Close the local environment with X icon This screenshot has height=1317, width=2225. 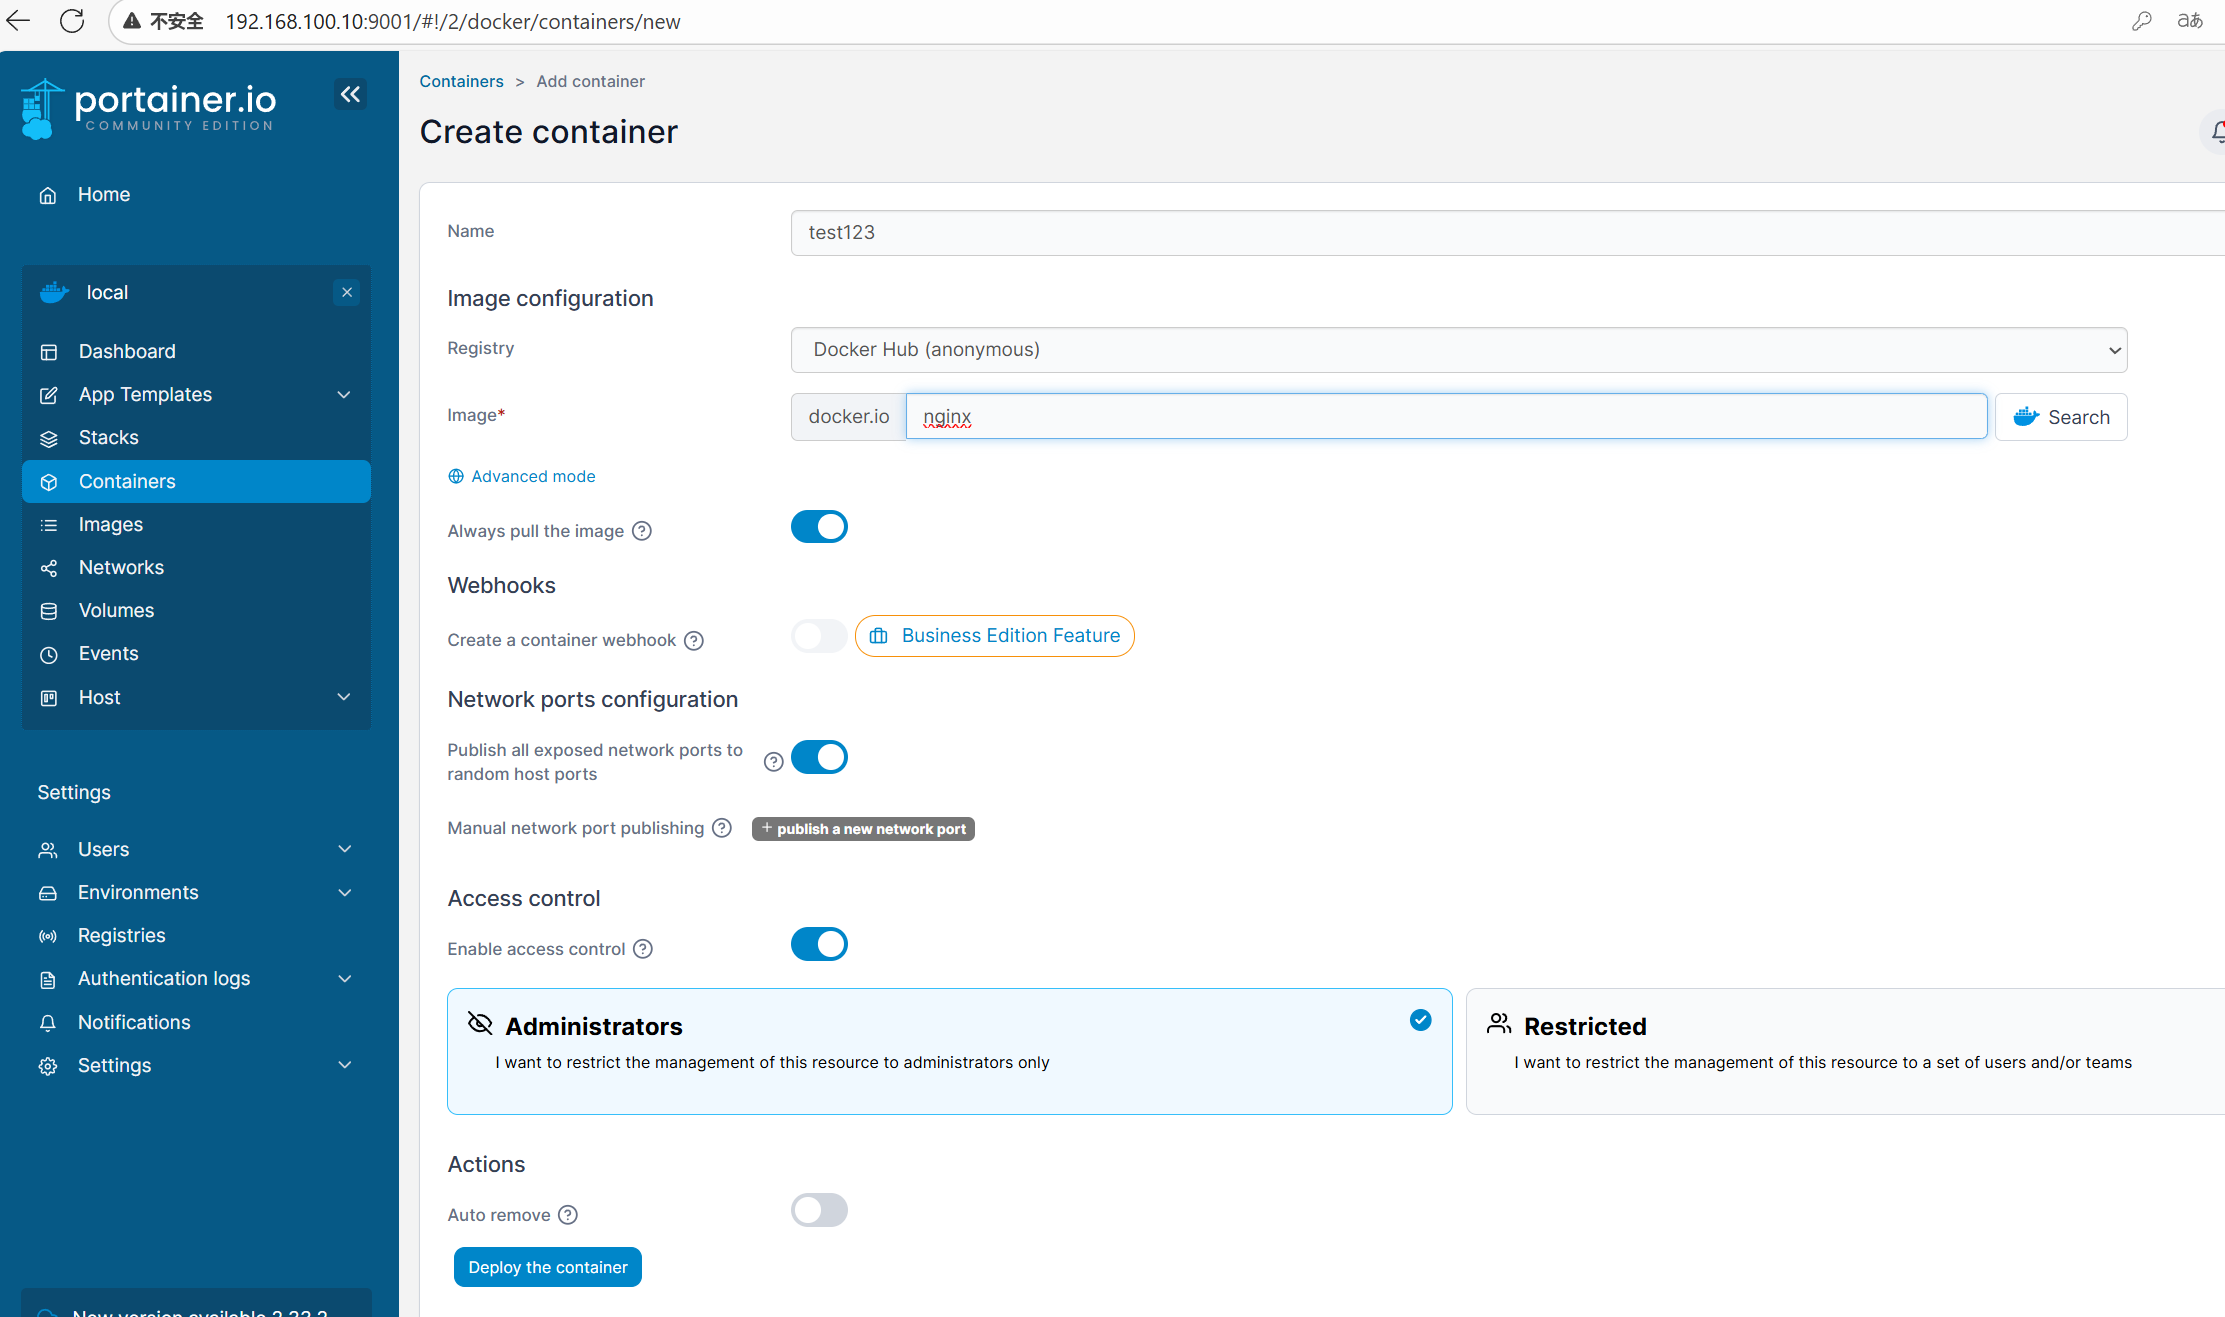click(x=347, y=293)
